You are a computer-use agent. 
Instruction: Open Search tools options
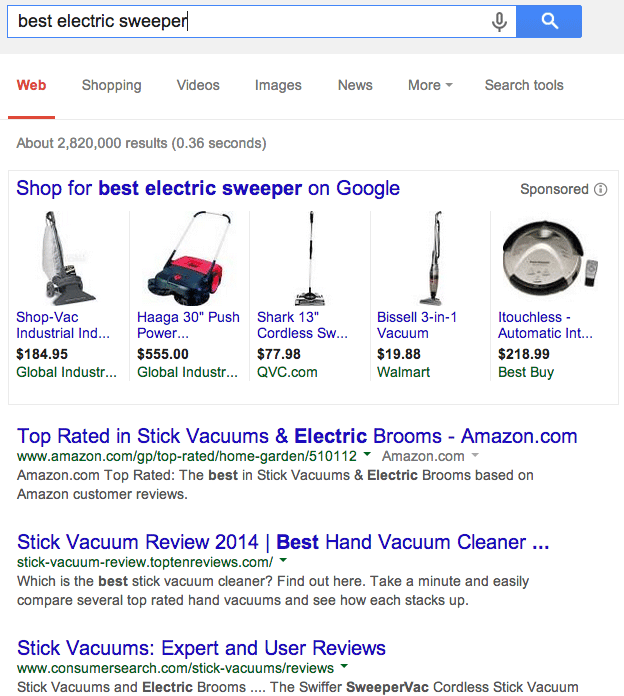tap(524, 85)
